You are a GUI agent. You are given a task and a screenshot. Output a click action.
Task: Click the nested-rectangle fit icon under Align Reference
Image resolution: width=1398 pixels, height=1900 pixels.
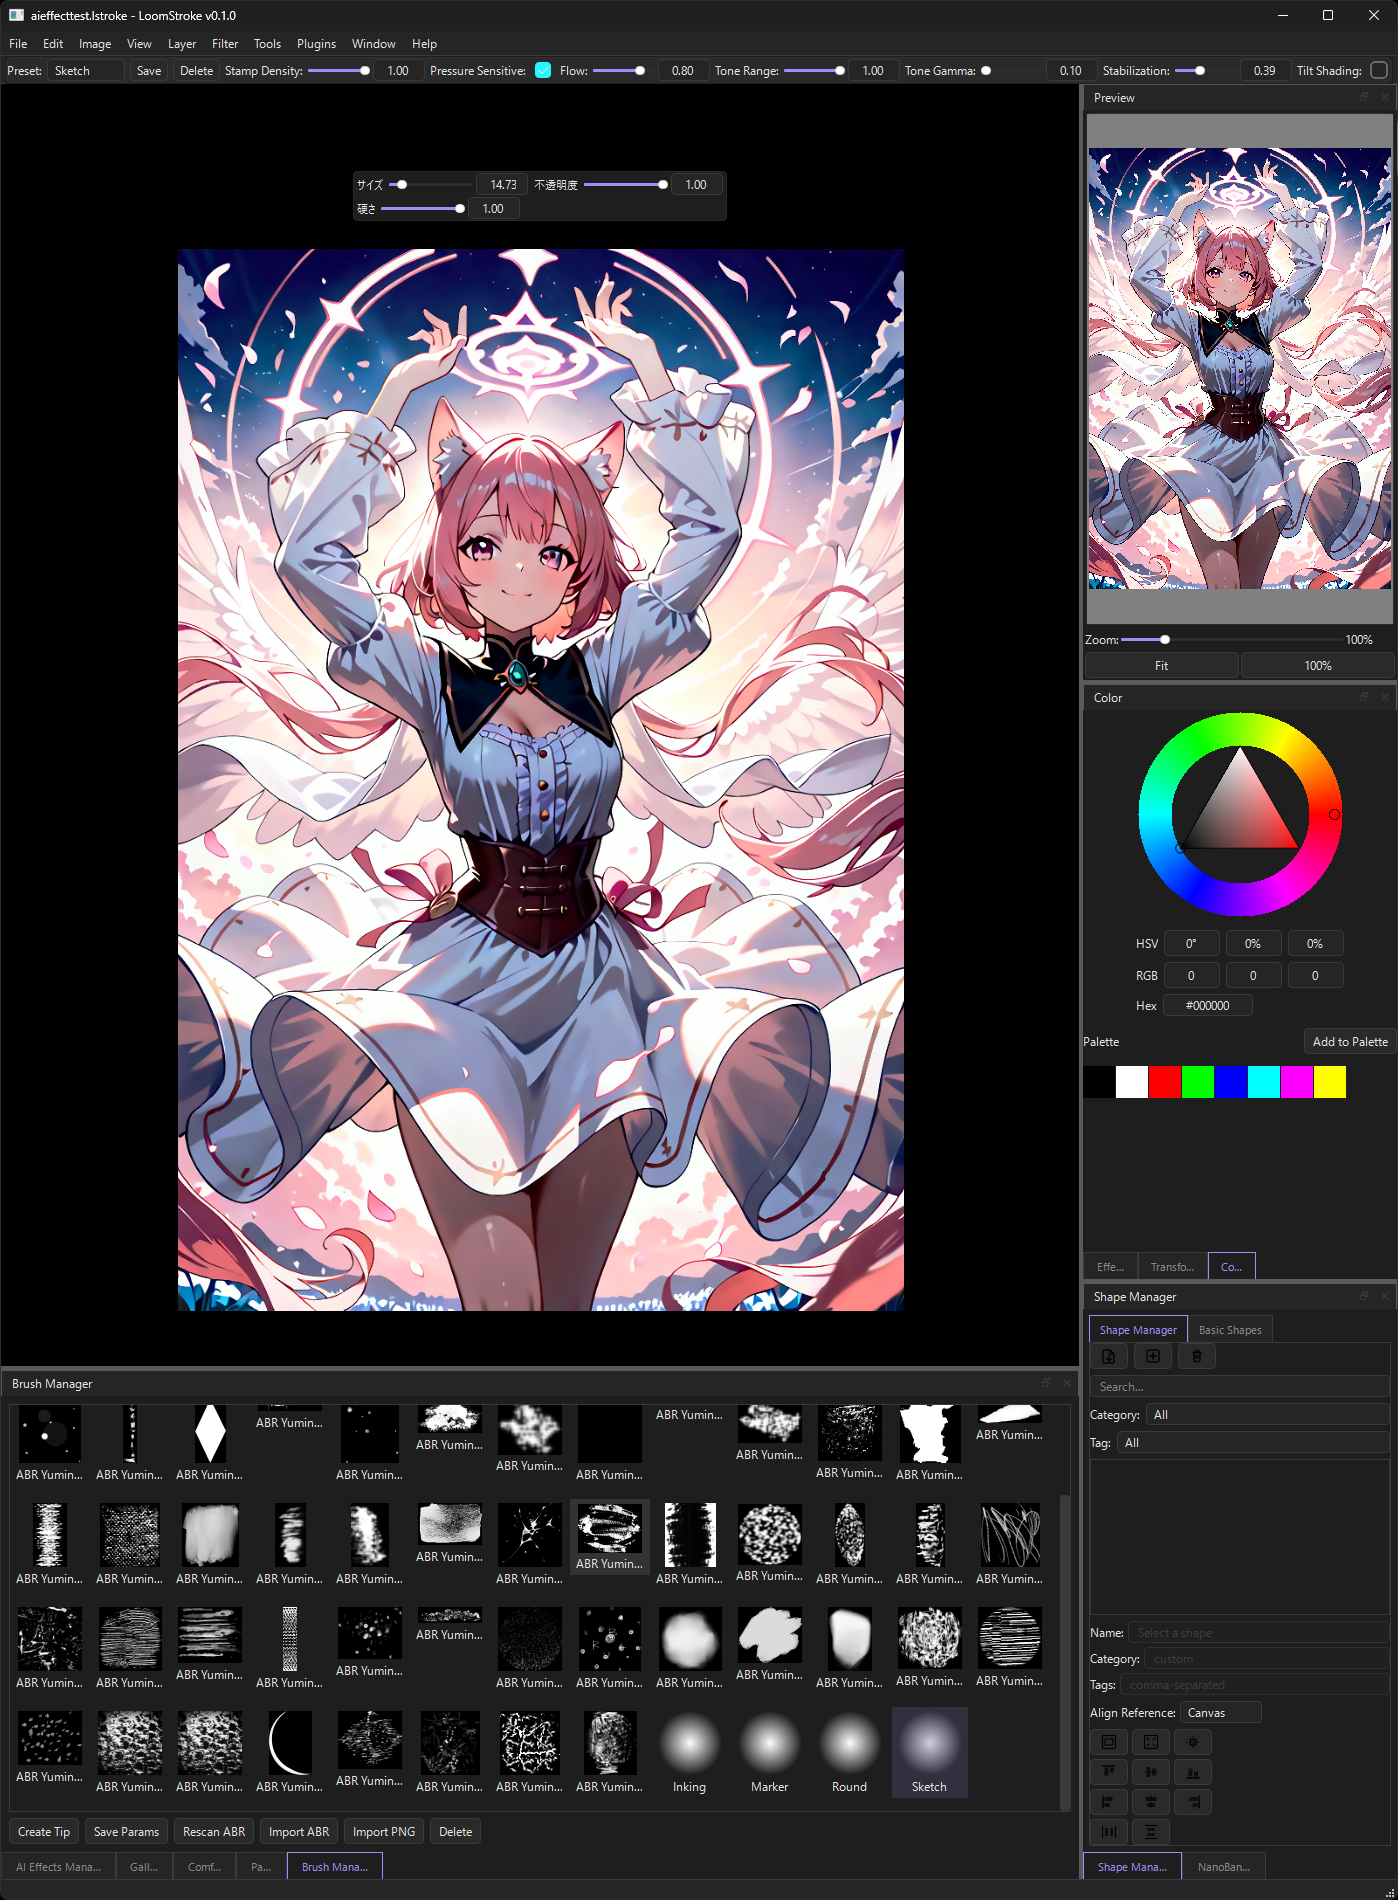point(1108,1742)
